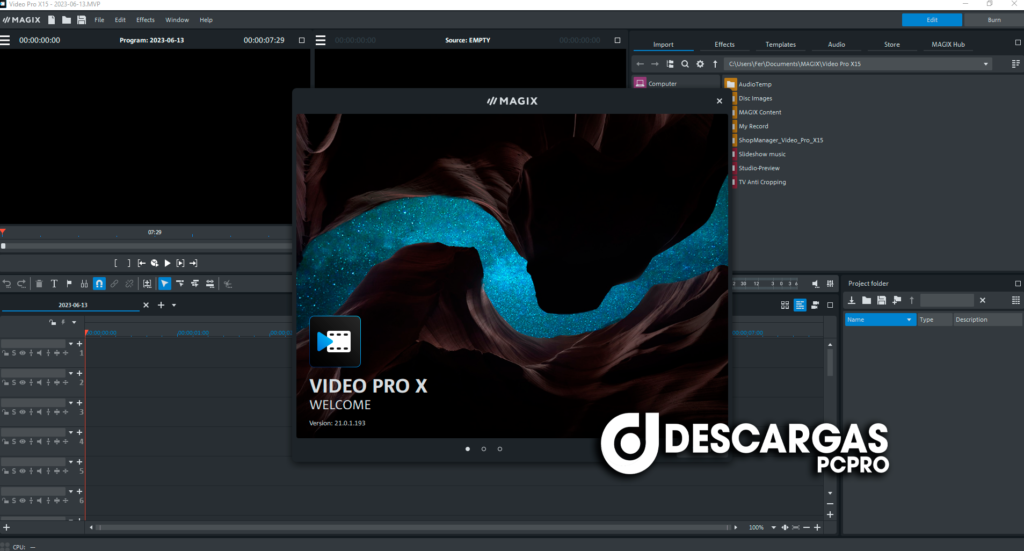Open the Name column dropdown in Project folder
Viewport: 1024px width, 551px height.
pyautogui.click(x=909, y=320)
